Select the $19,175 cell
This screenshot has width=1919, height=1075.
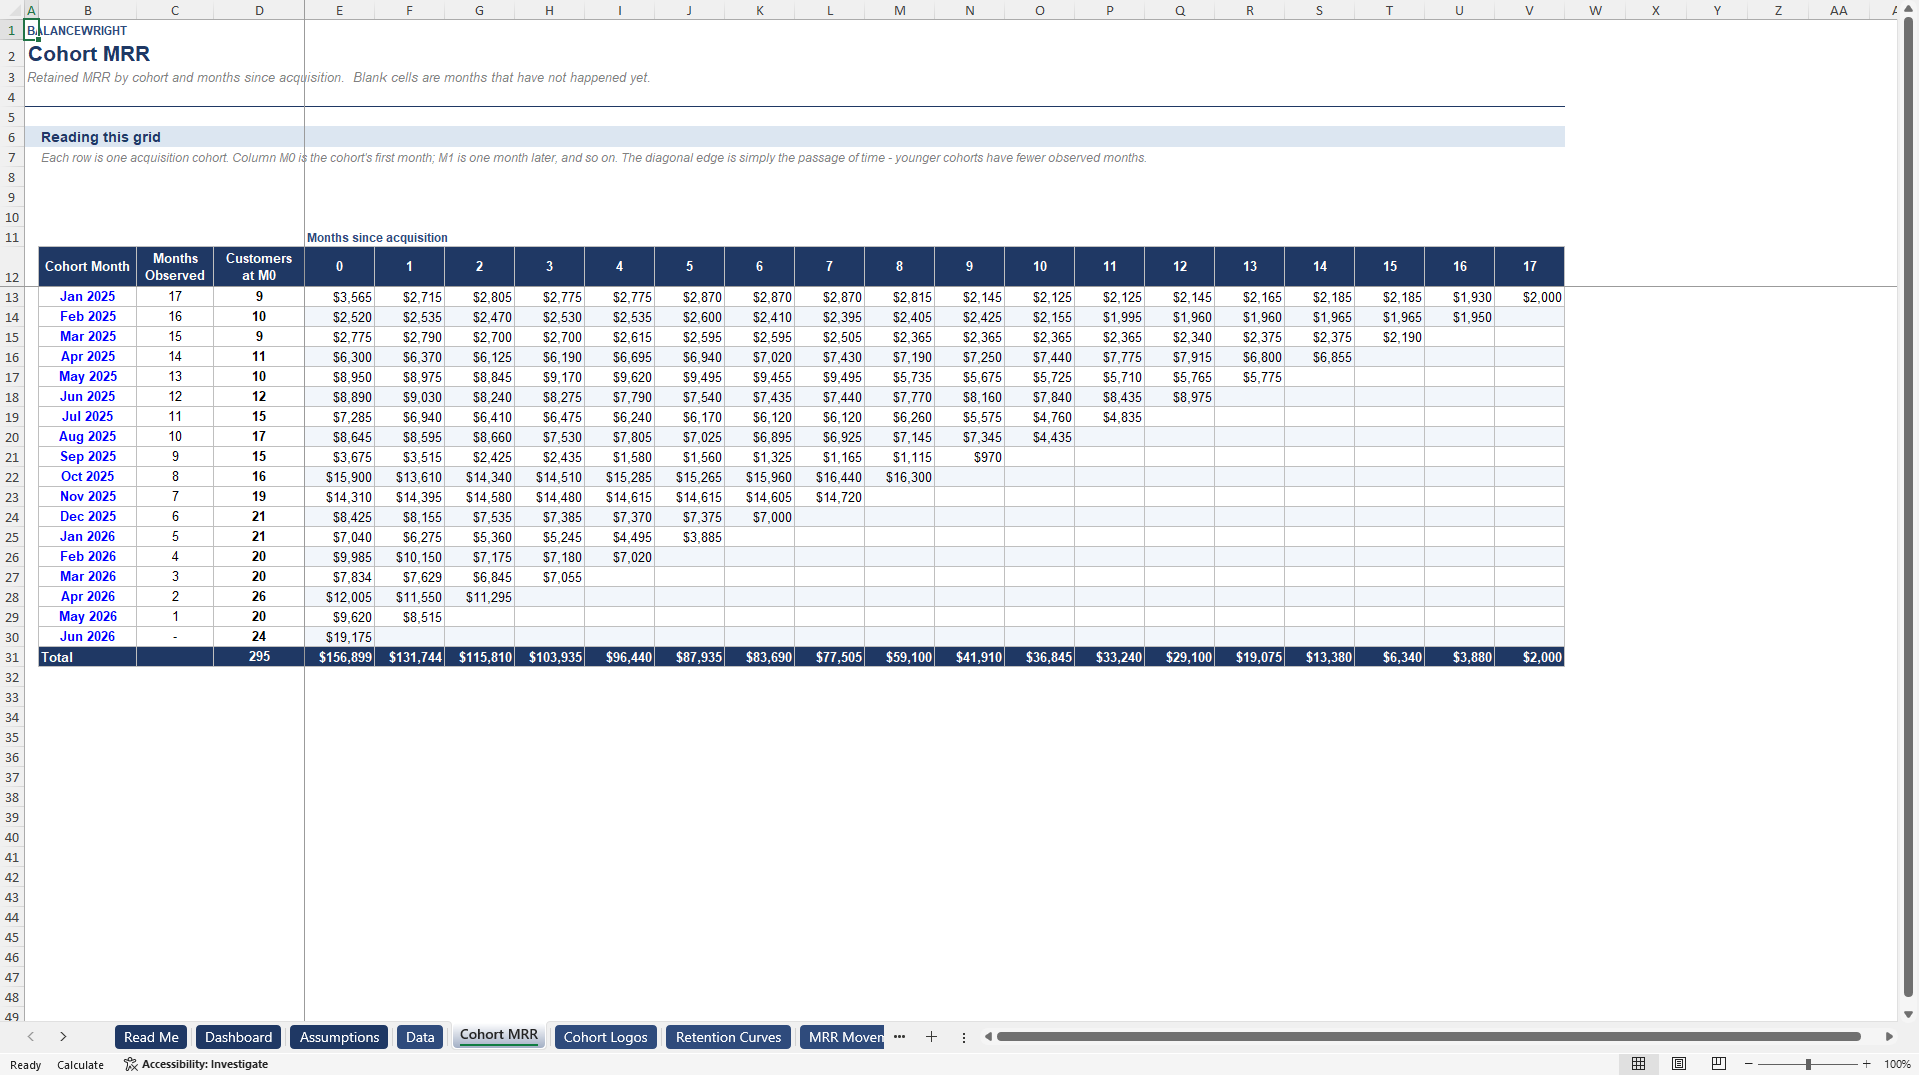point(340,637)
